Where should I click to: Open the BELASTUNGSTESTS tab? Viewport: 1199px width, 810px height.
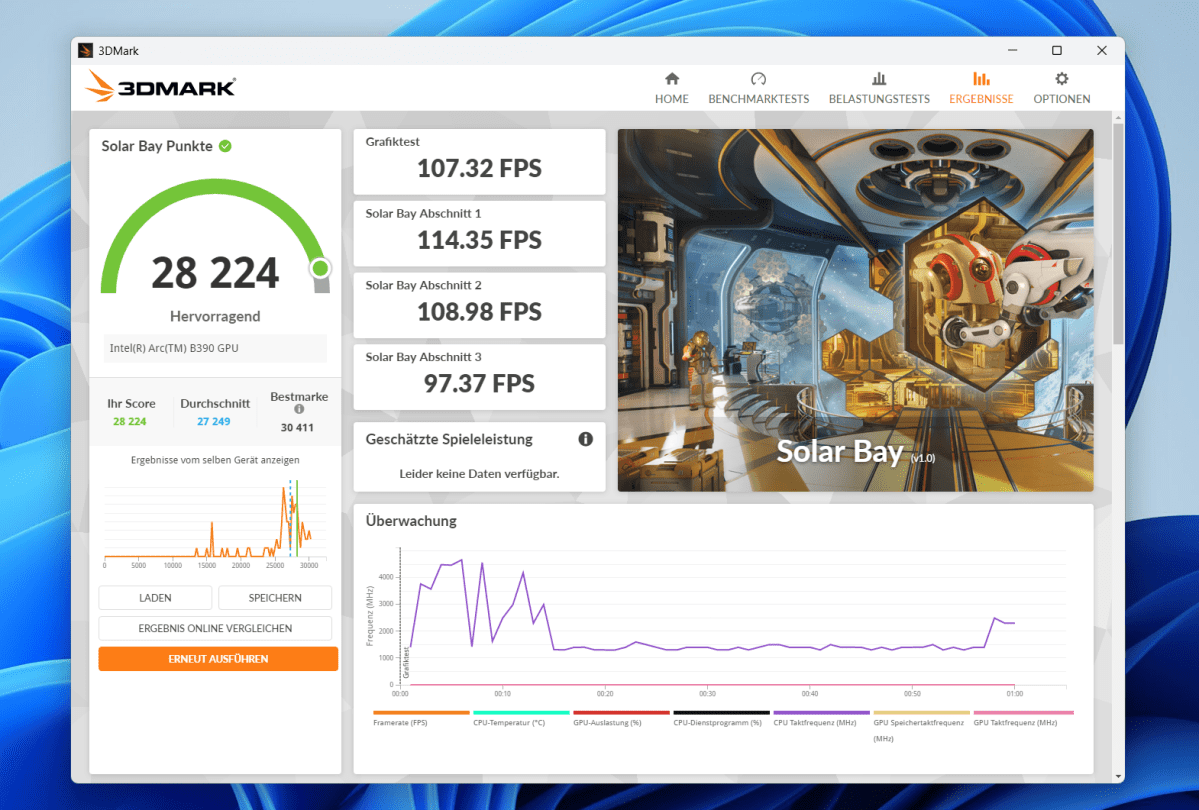879,88
